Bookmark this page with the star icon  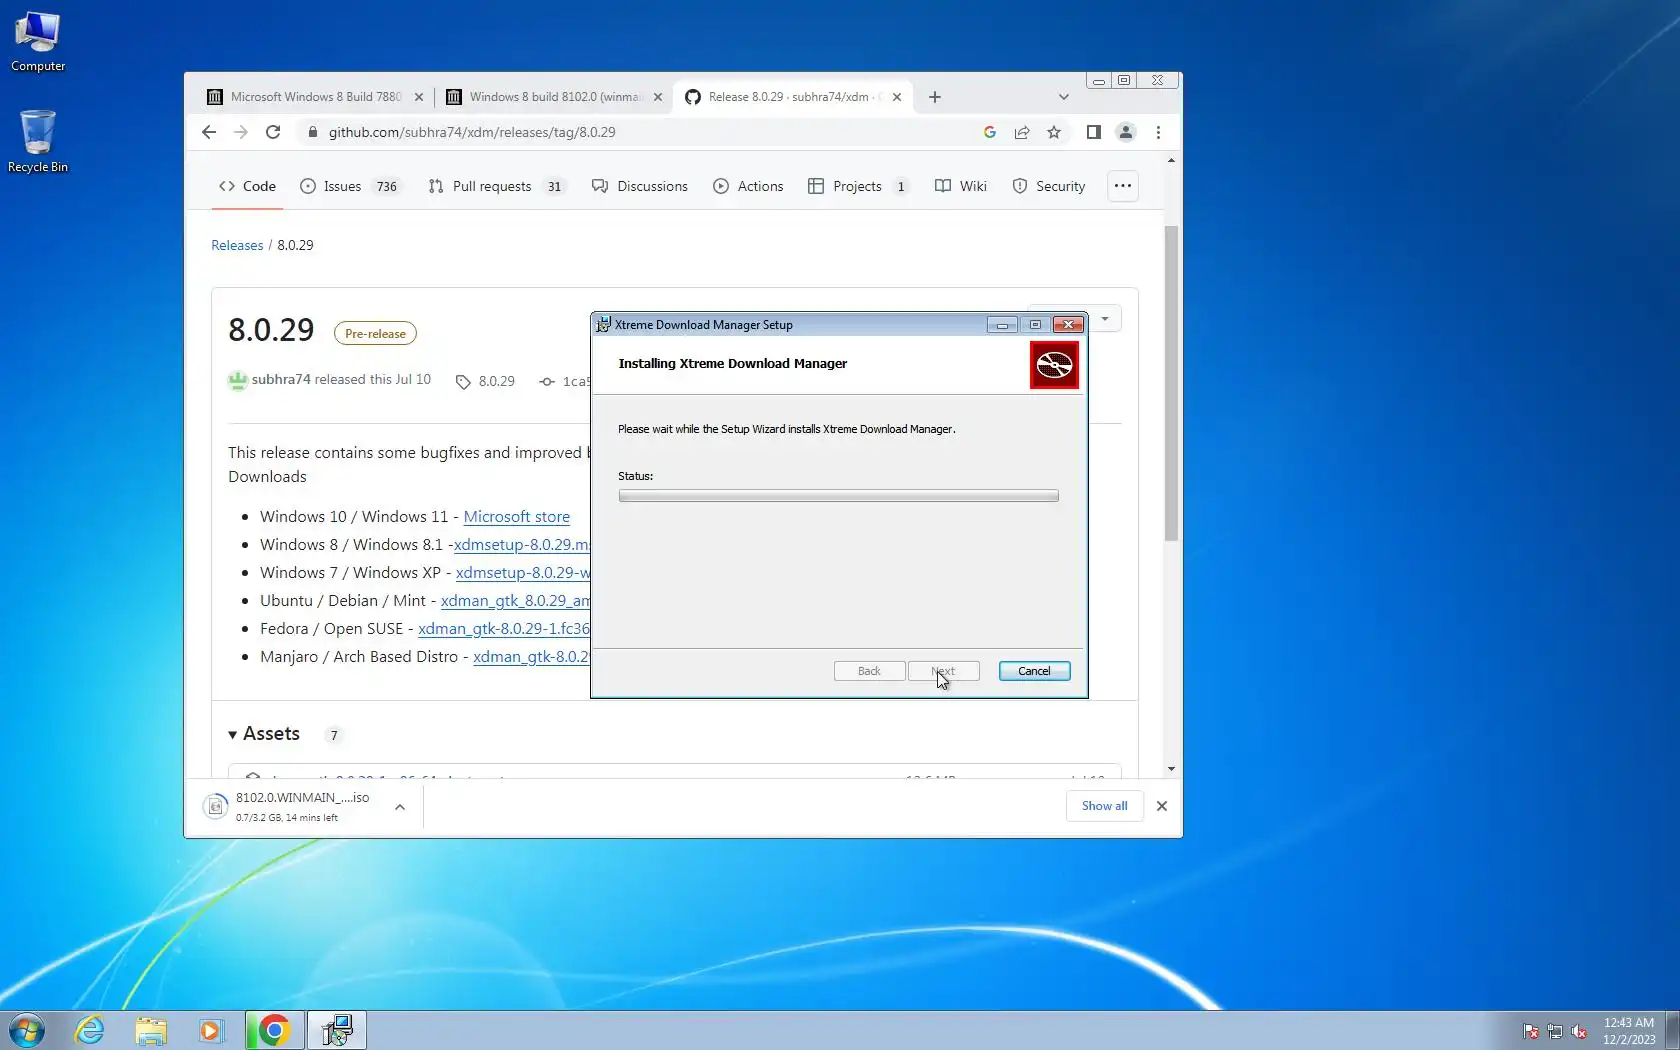pyautogui.click(x=1054, y=132)
